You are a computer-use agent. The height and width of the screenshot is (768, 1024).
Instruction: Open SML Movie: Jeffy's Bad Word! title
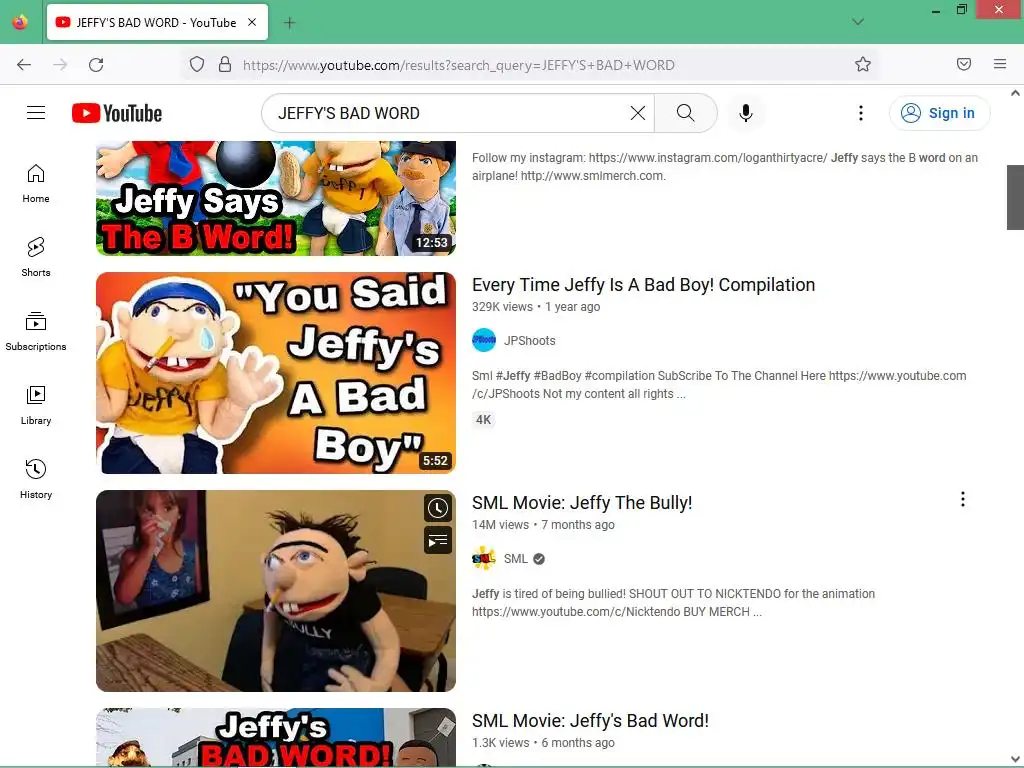590,721
